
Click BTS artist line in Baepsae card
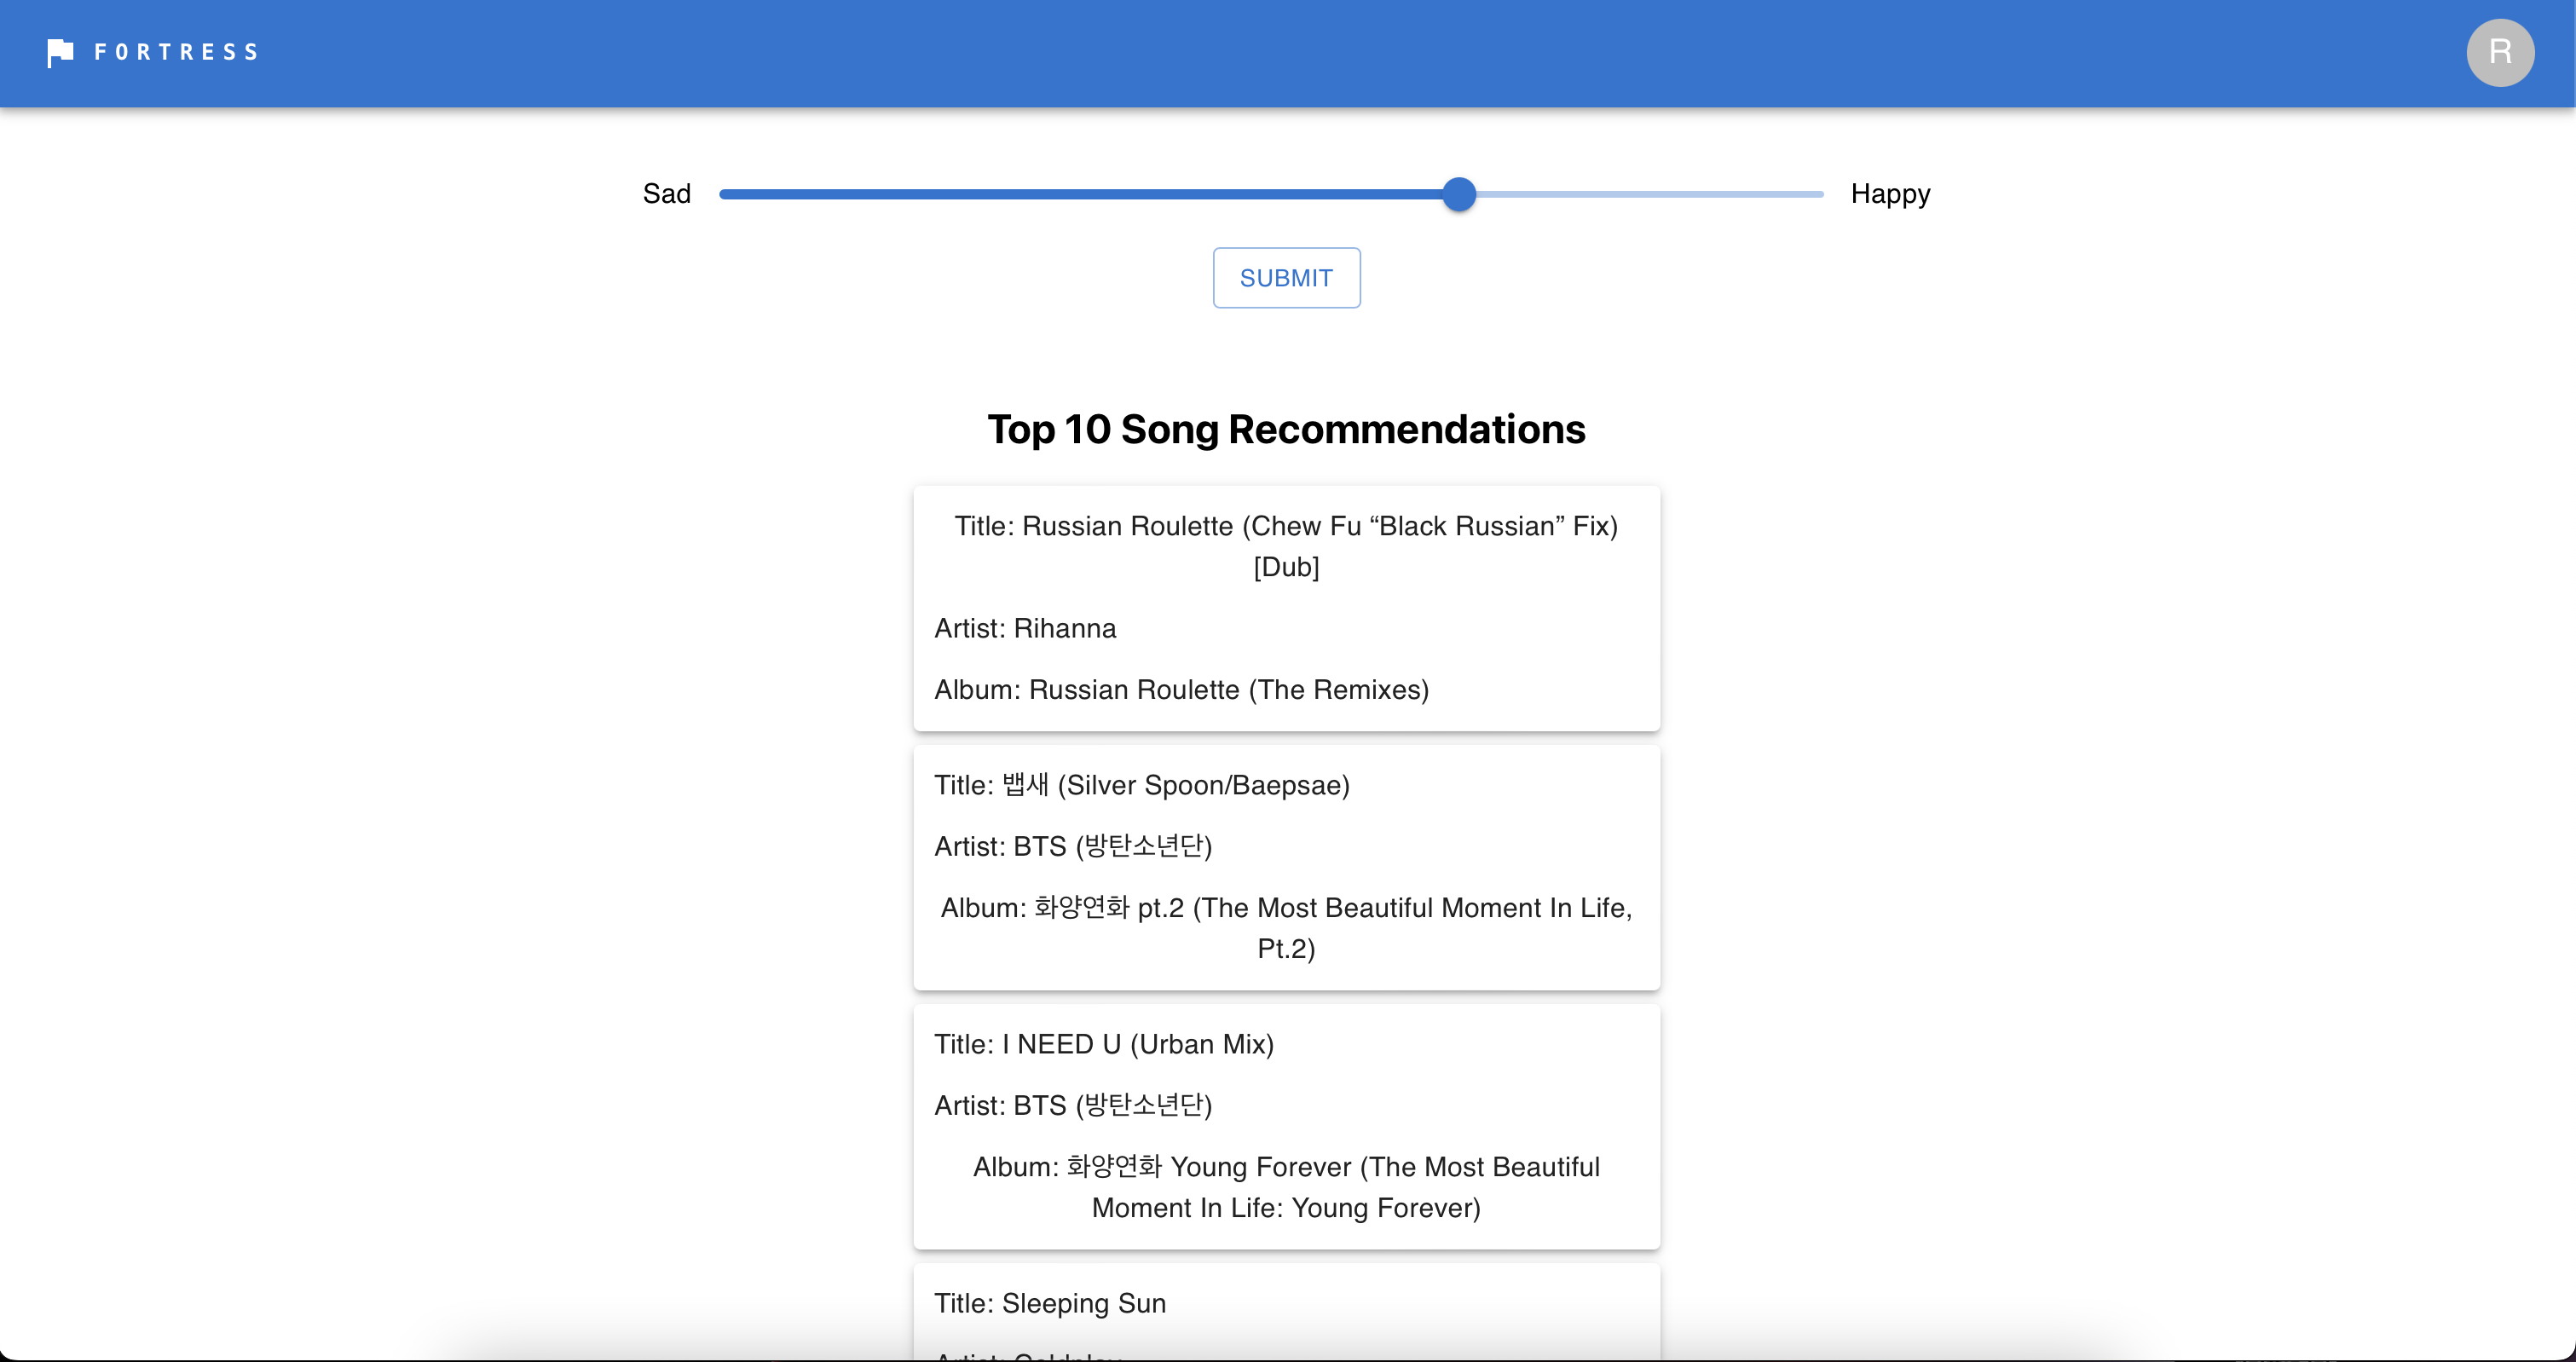pos(1072,847)
